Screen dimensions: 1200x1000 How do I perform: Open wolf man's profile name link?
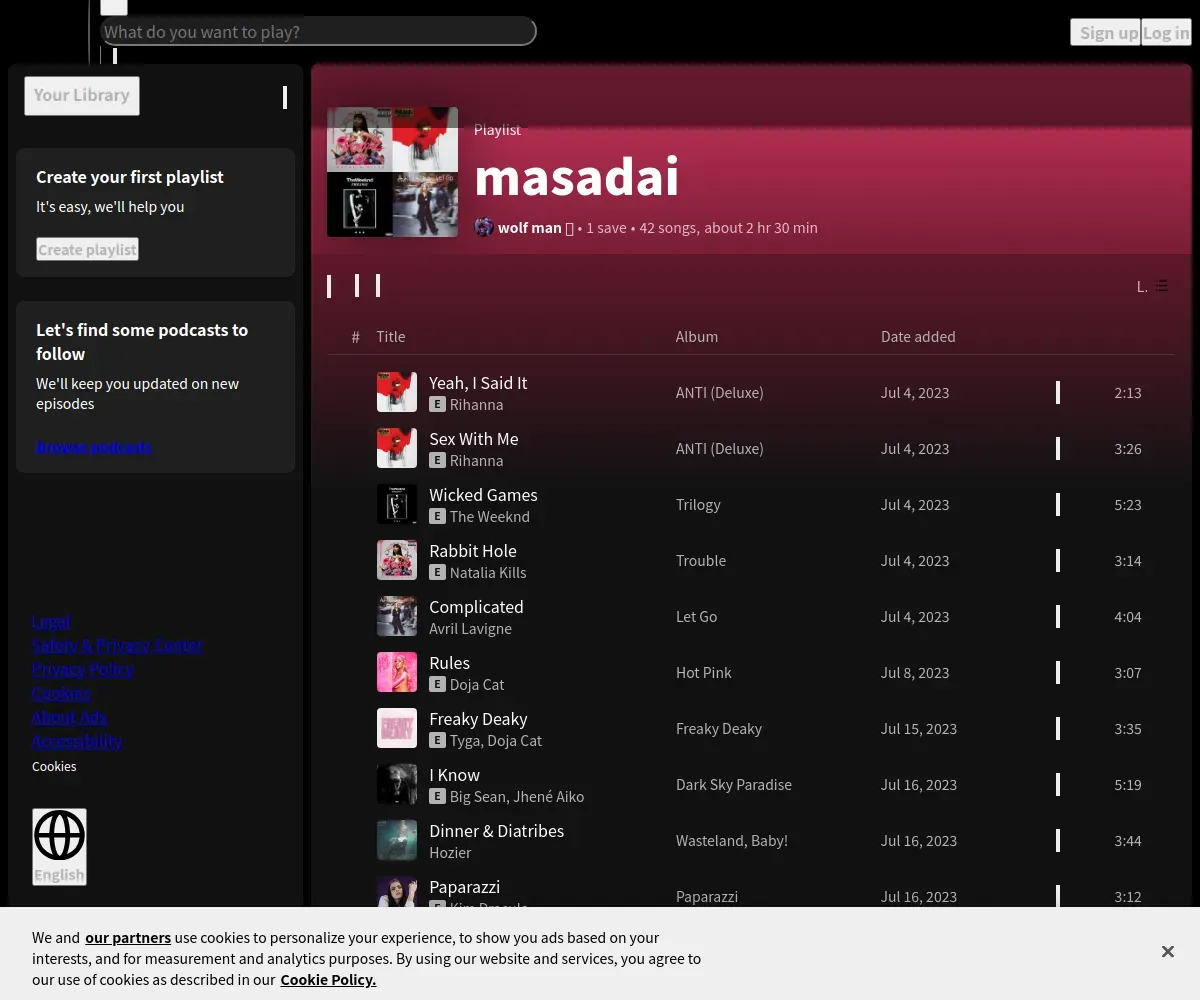530,227
